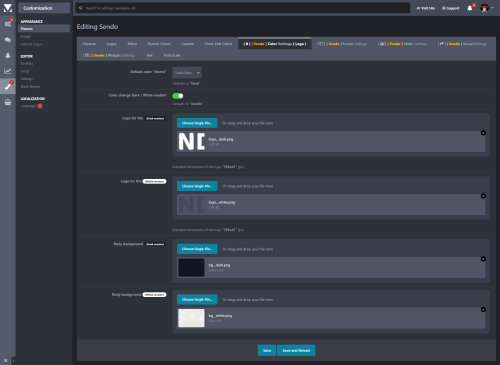Click the Visit Site link

tap(426, 8)
